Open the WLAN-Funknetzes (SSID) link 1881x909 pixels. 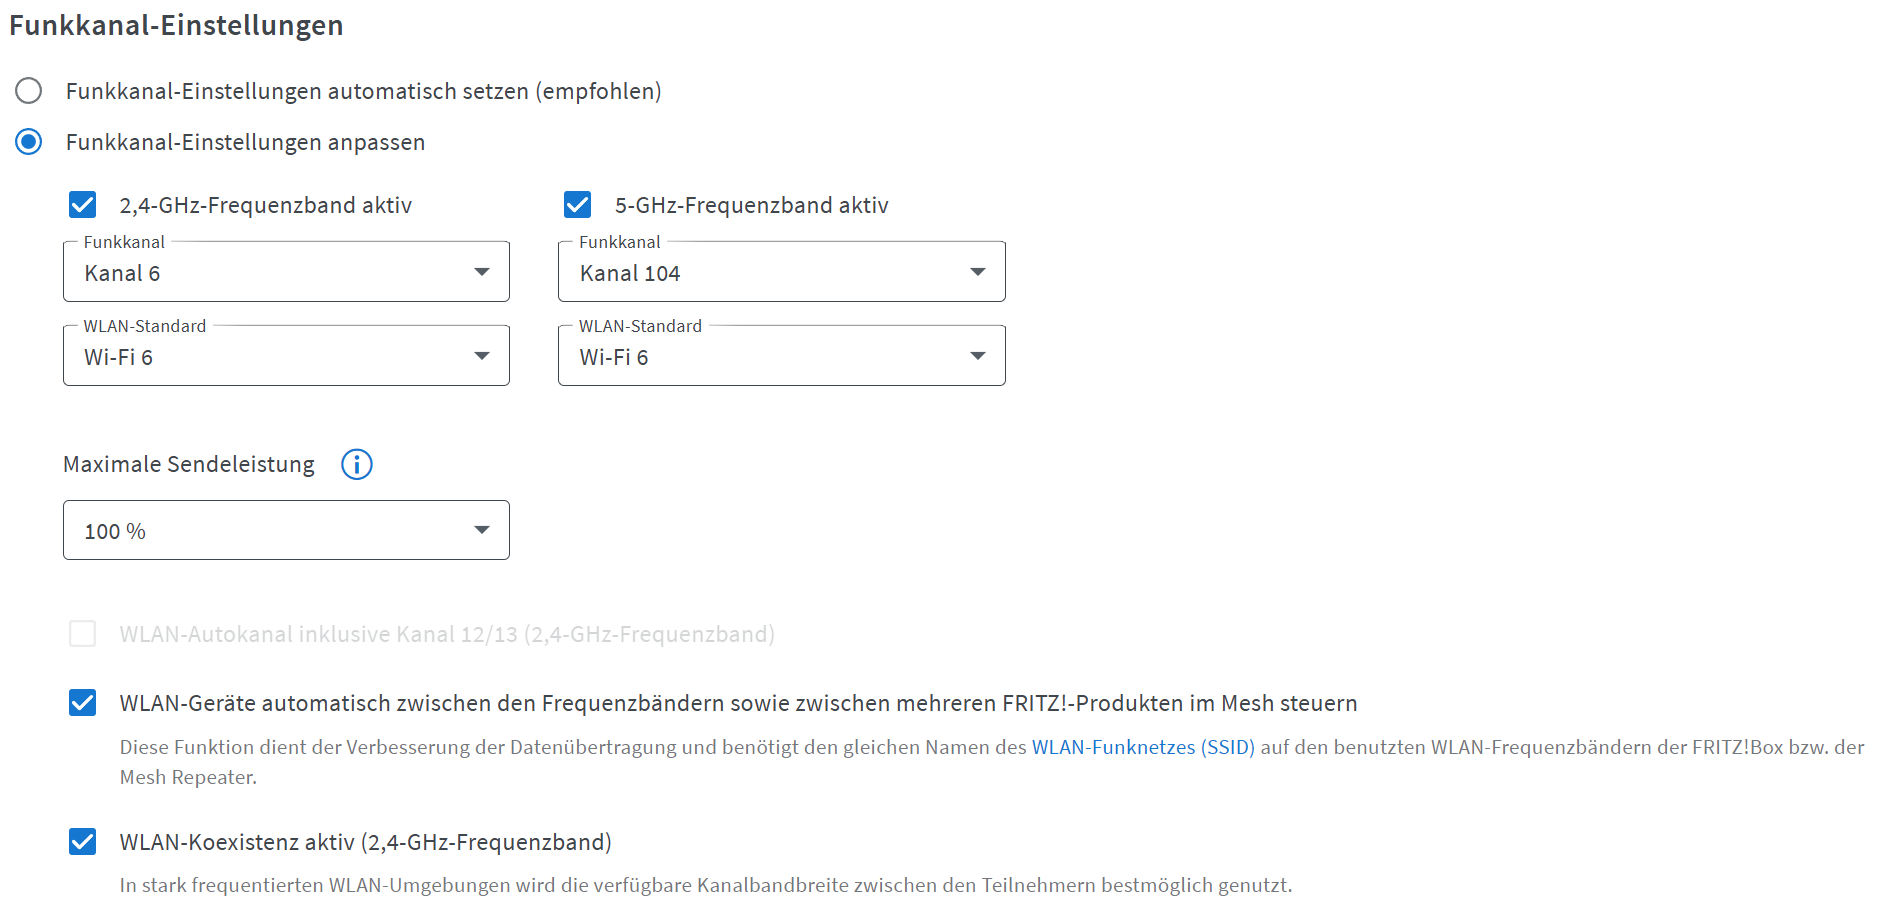point(1143,747)
